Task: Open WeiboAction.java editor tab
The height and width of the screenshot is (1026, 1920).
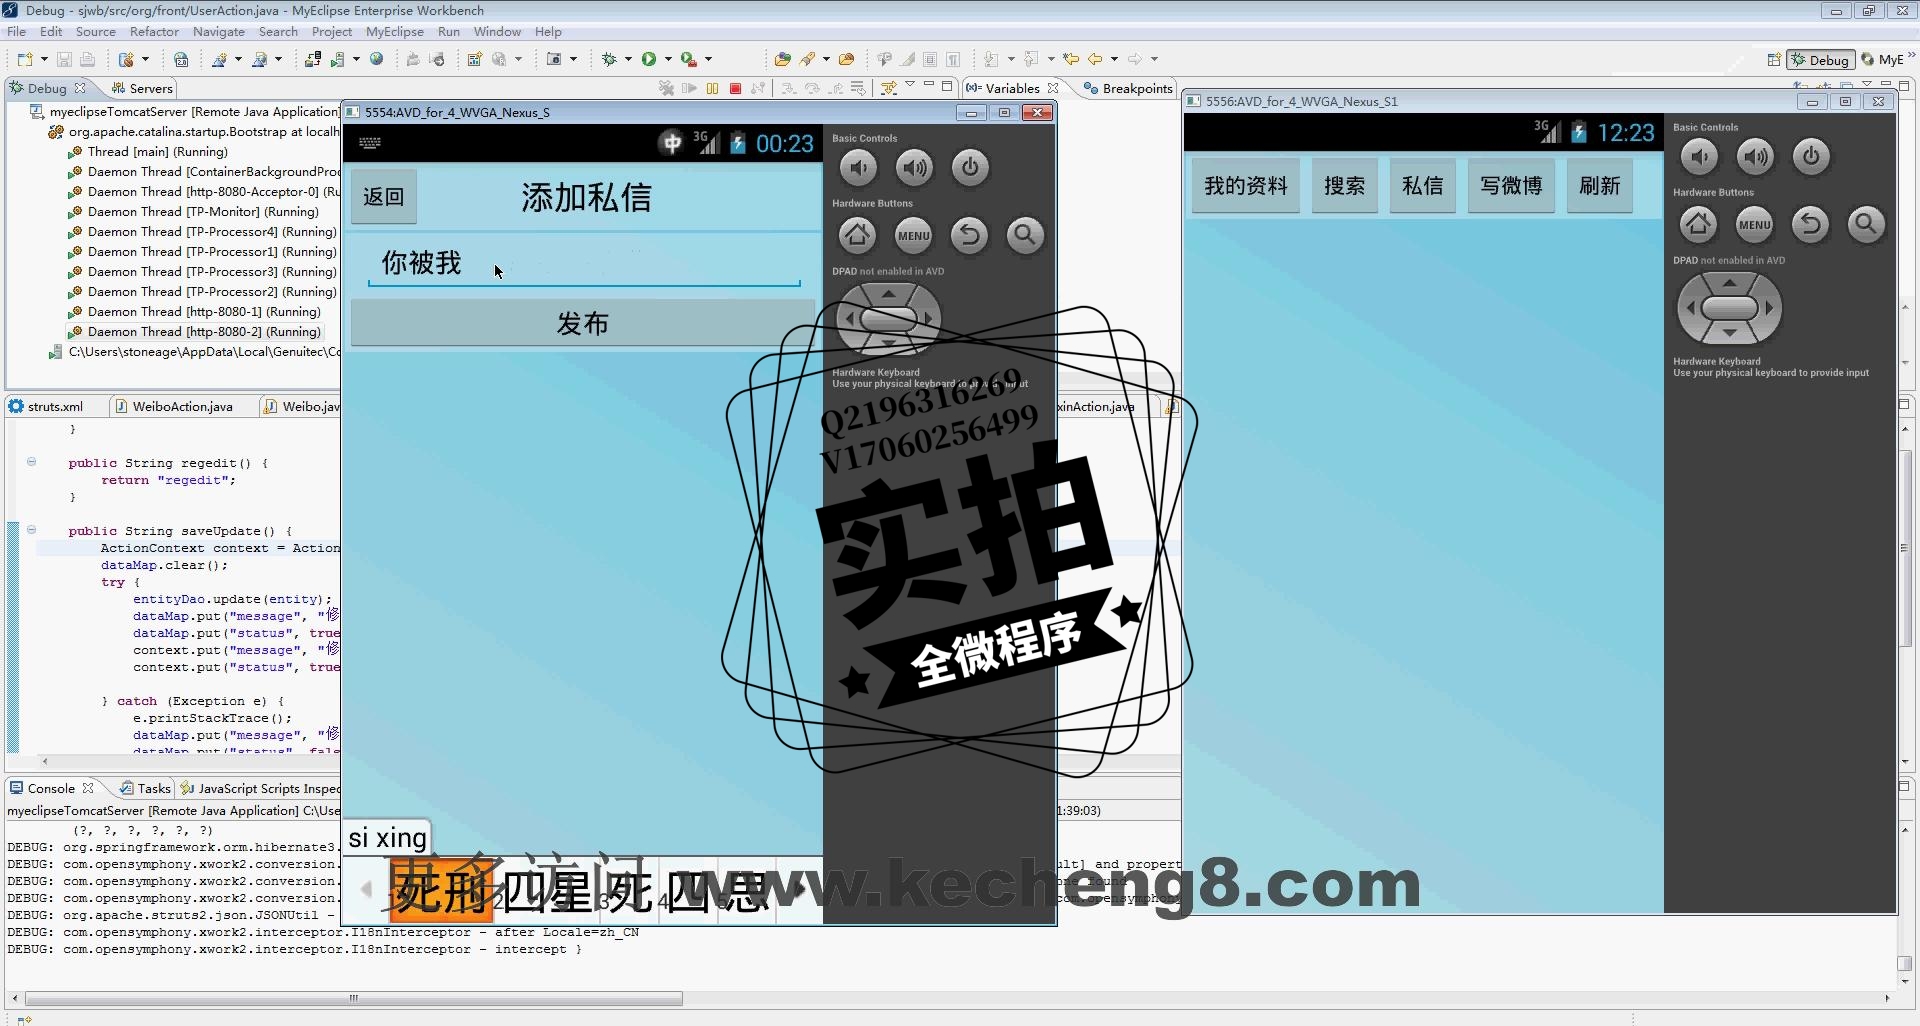Action: 174,406
